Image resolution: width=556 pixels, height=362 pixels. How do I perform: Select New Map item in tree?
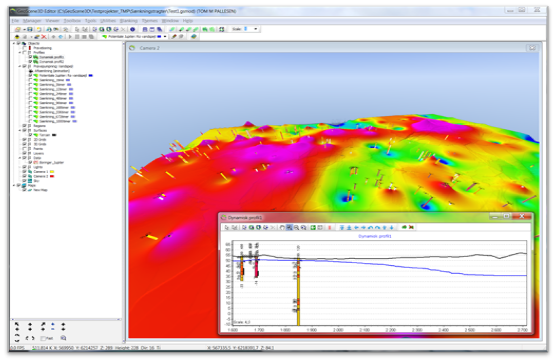point(40,190)
